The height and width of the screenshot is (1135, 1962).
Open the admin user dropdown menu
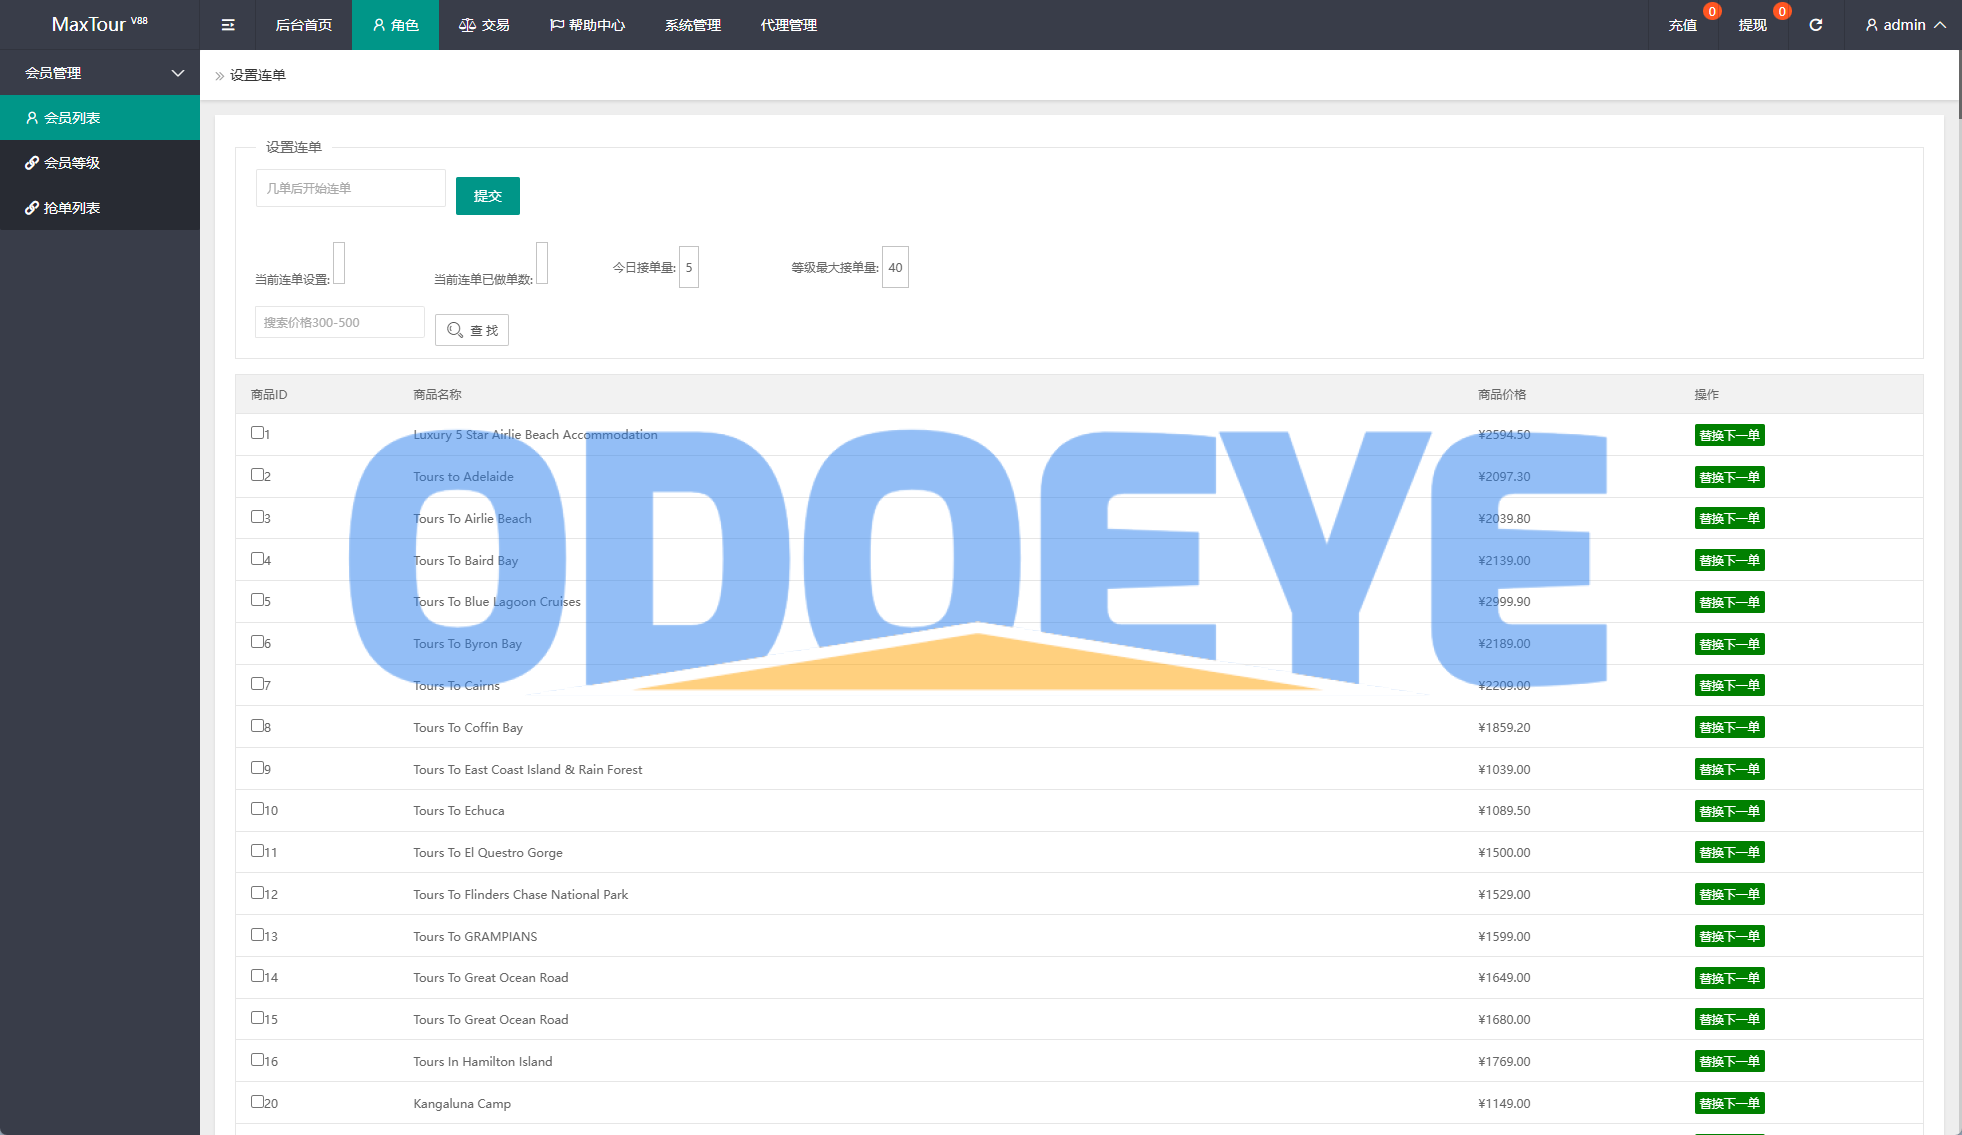click(x=1904, y=25)
